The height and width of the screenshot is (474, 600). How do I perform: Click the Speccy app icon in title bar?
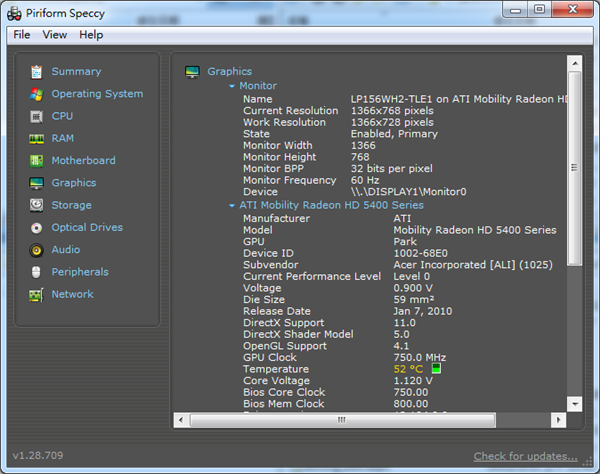pos(15,13)
